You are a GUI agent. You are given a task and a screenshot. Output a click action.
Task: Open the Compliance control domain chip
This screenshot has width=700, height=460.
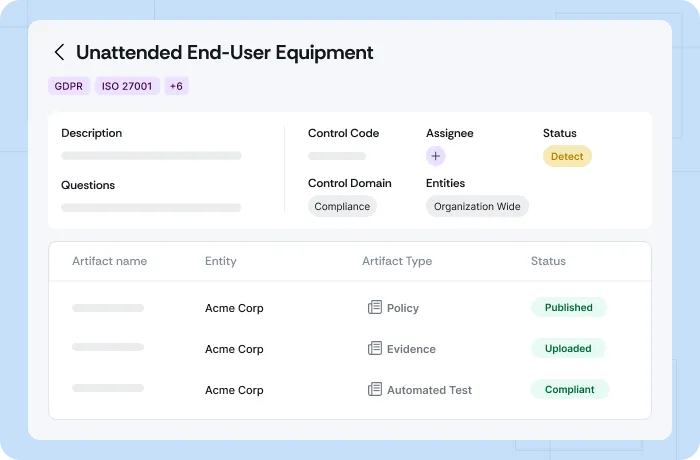(x=342, y=206)
